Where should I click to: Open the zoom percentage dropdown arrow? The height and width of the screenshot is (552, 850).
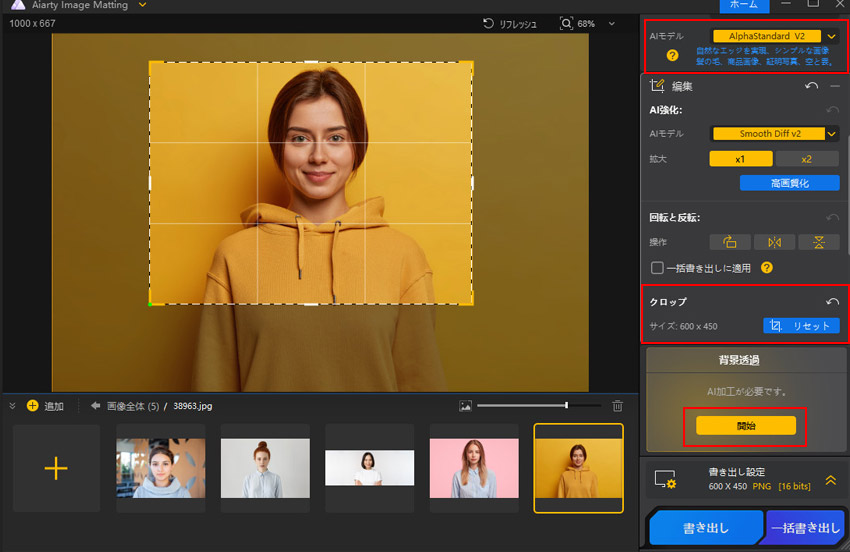tap(612, 24)
